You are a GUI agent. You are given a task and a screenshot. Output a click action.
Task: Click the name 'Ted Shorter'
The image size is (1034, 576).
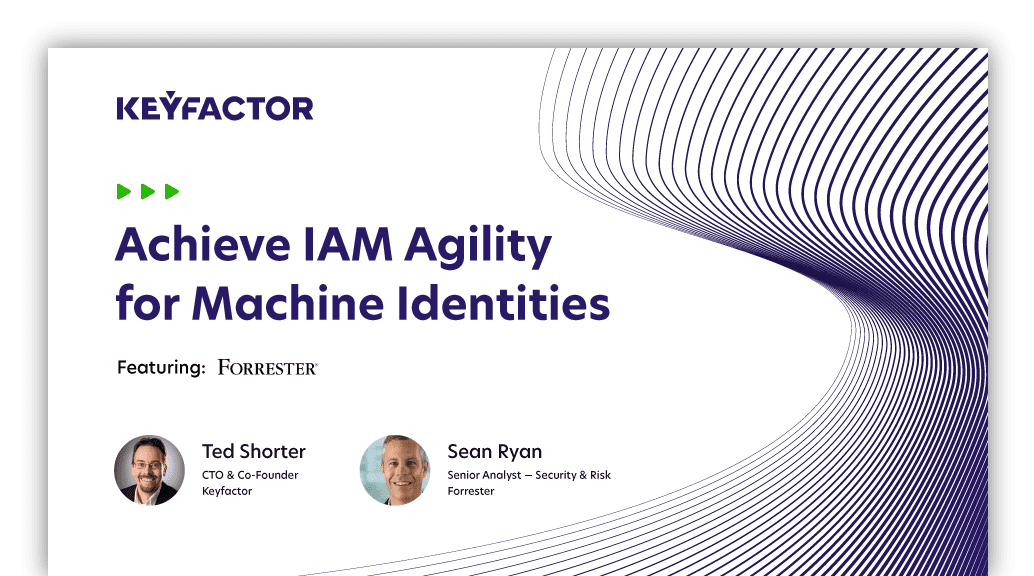(254, 451)
